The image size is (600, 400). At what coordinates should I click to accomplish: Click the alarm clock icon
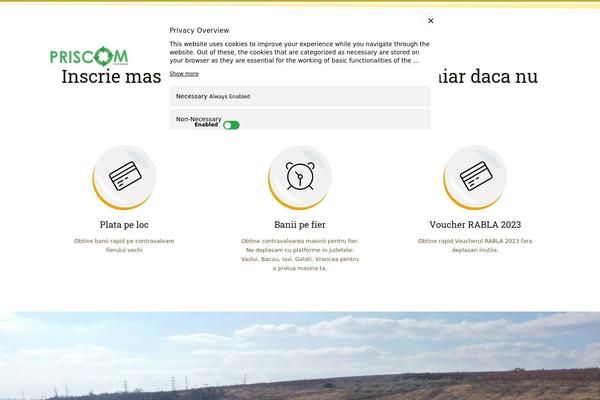299,177
